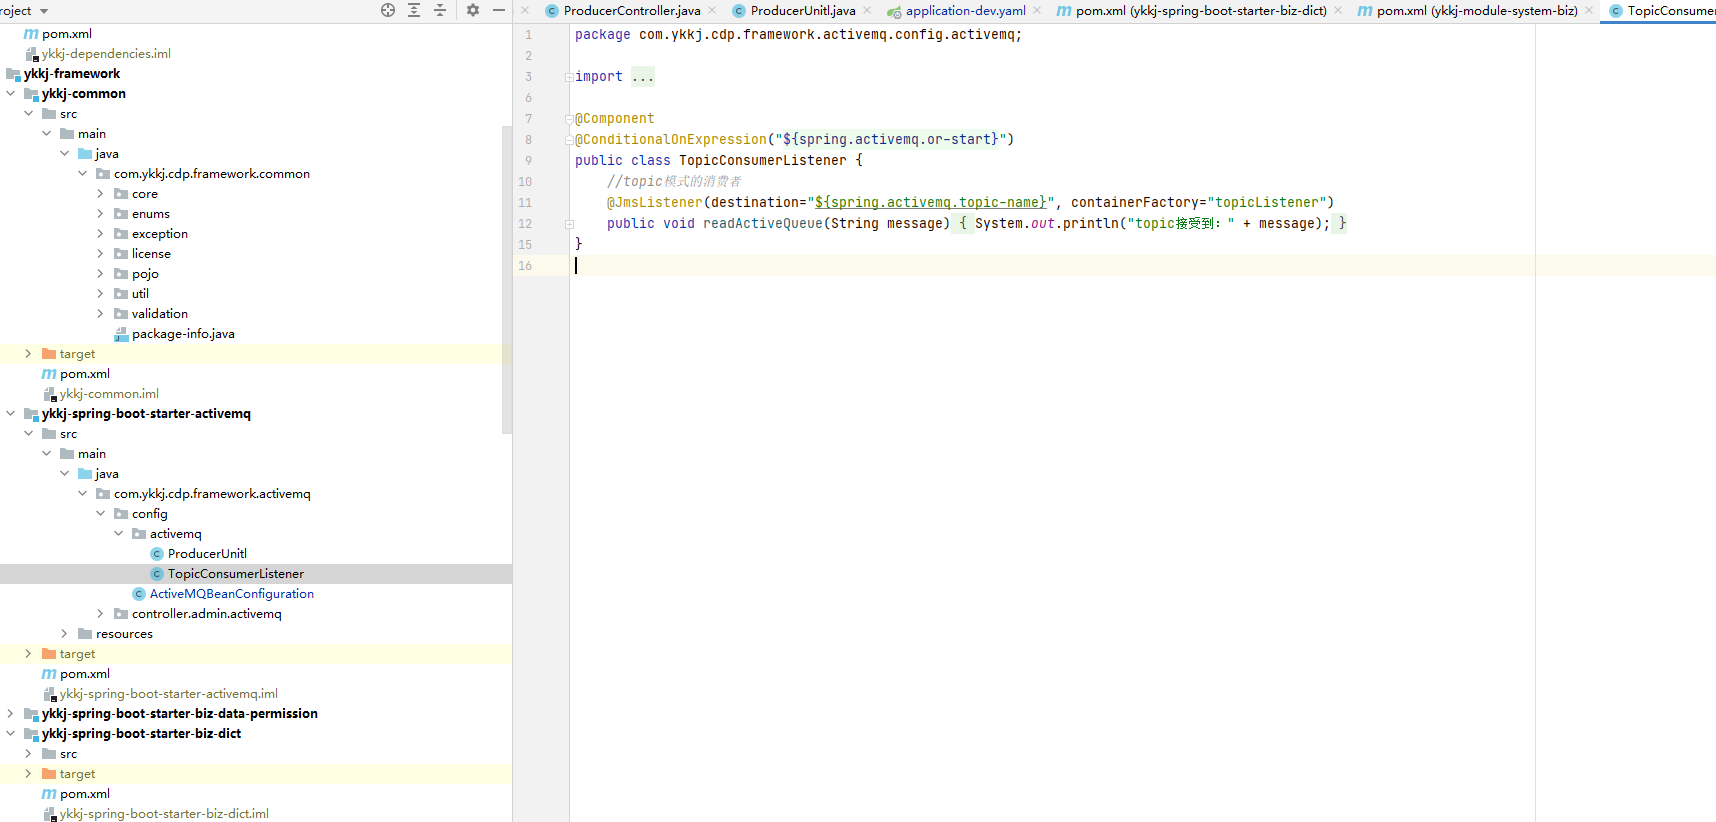Image resolution: width=1716 pixels, height=822 pixels.
Task: Select ProducerUnitl class in project tree
Action: 207,553
